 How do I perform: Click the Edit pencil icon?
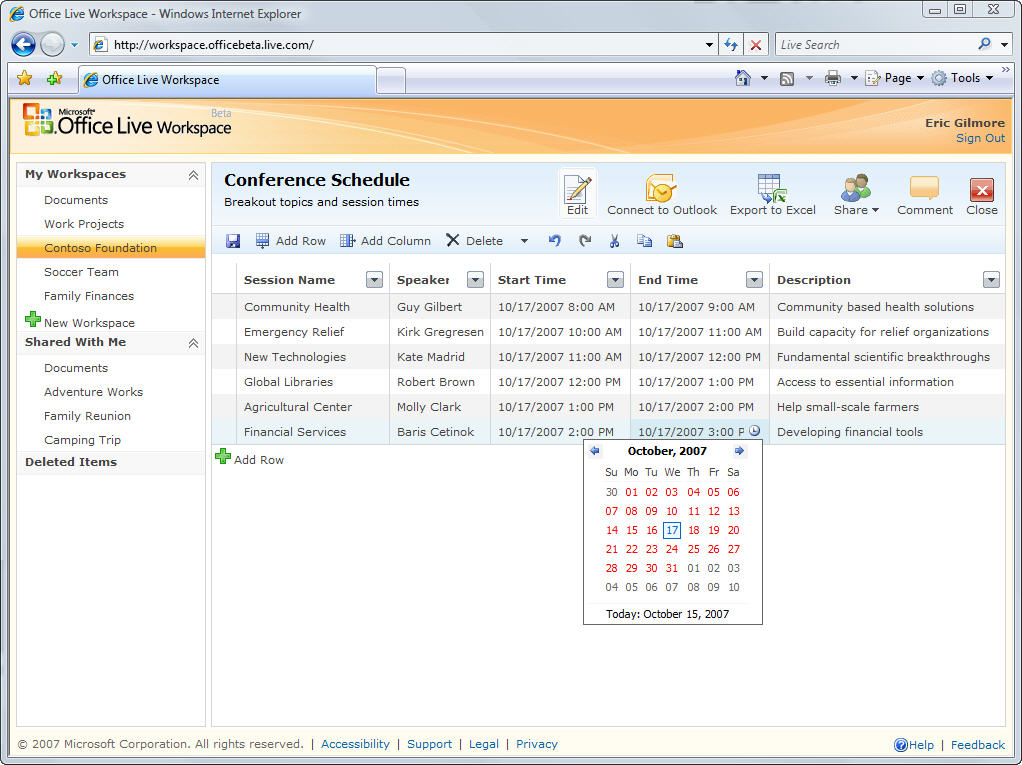pyautogui.click(x=577, y=195)
